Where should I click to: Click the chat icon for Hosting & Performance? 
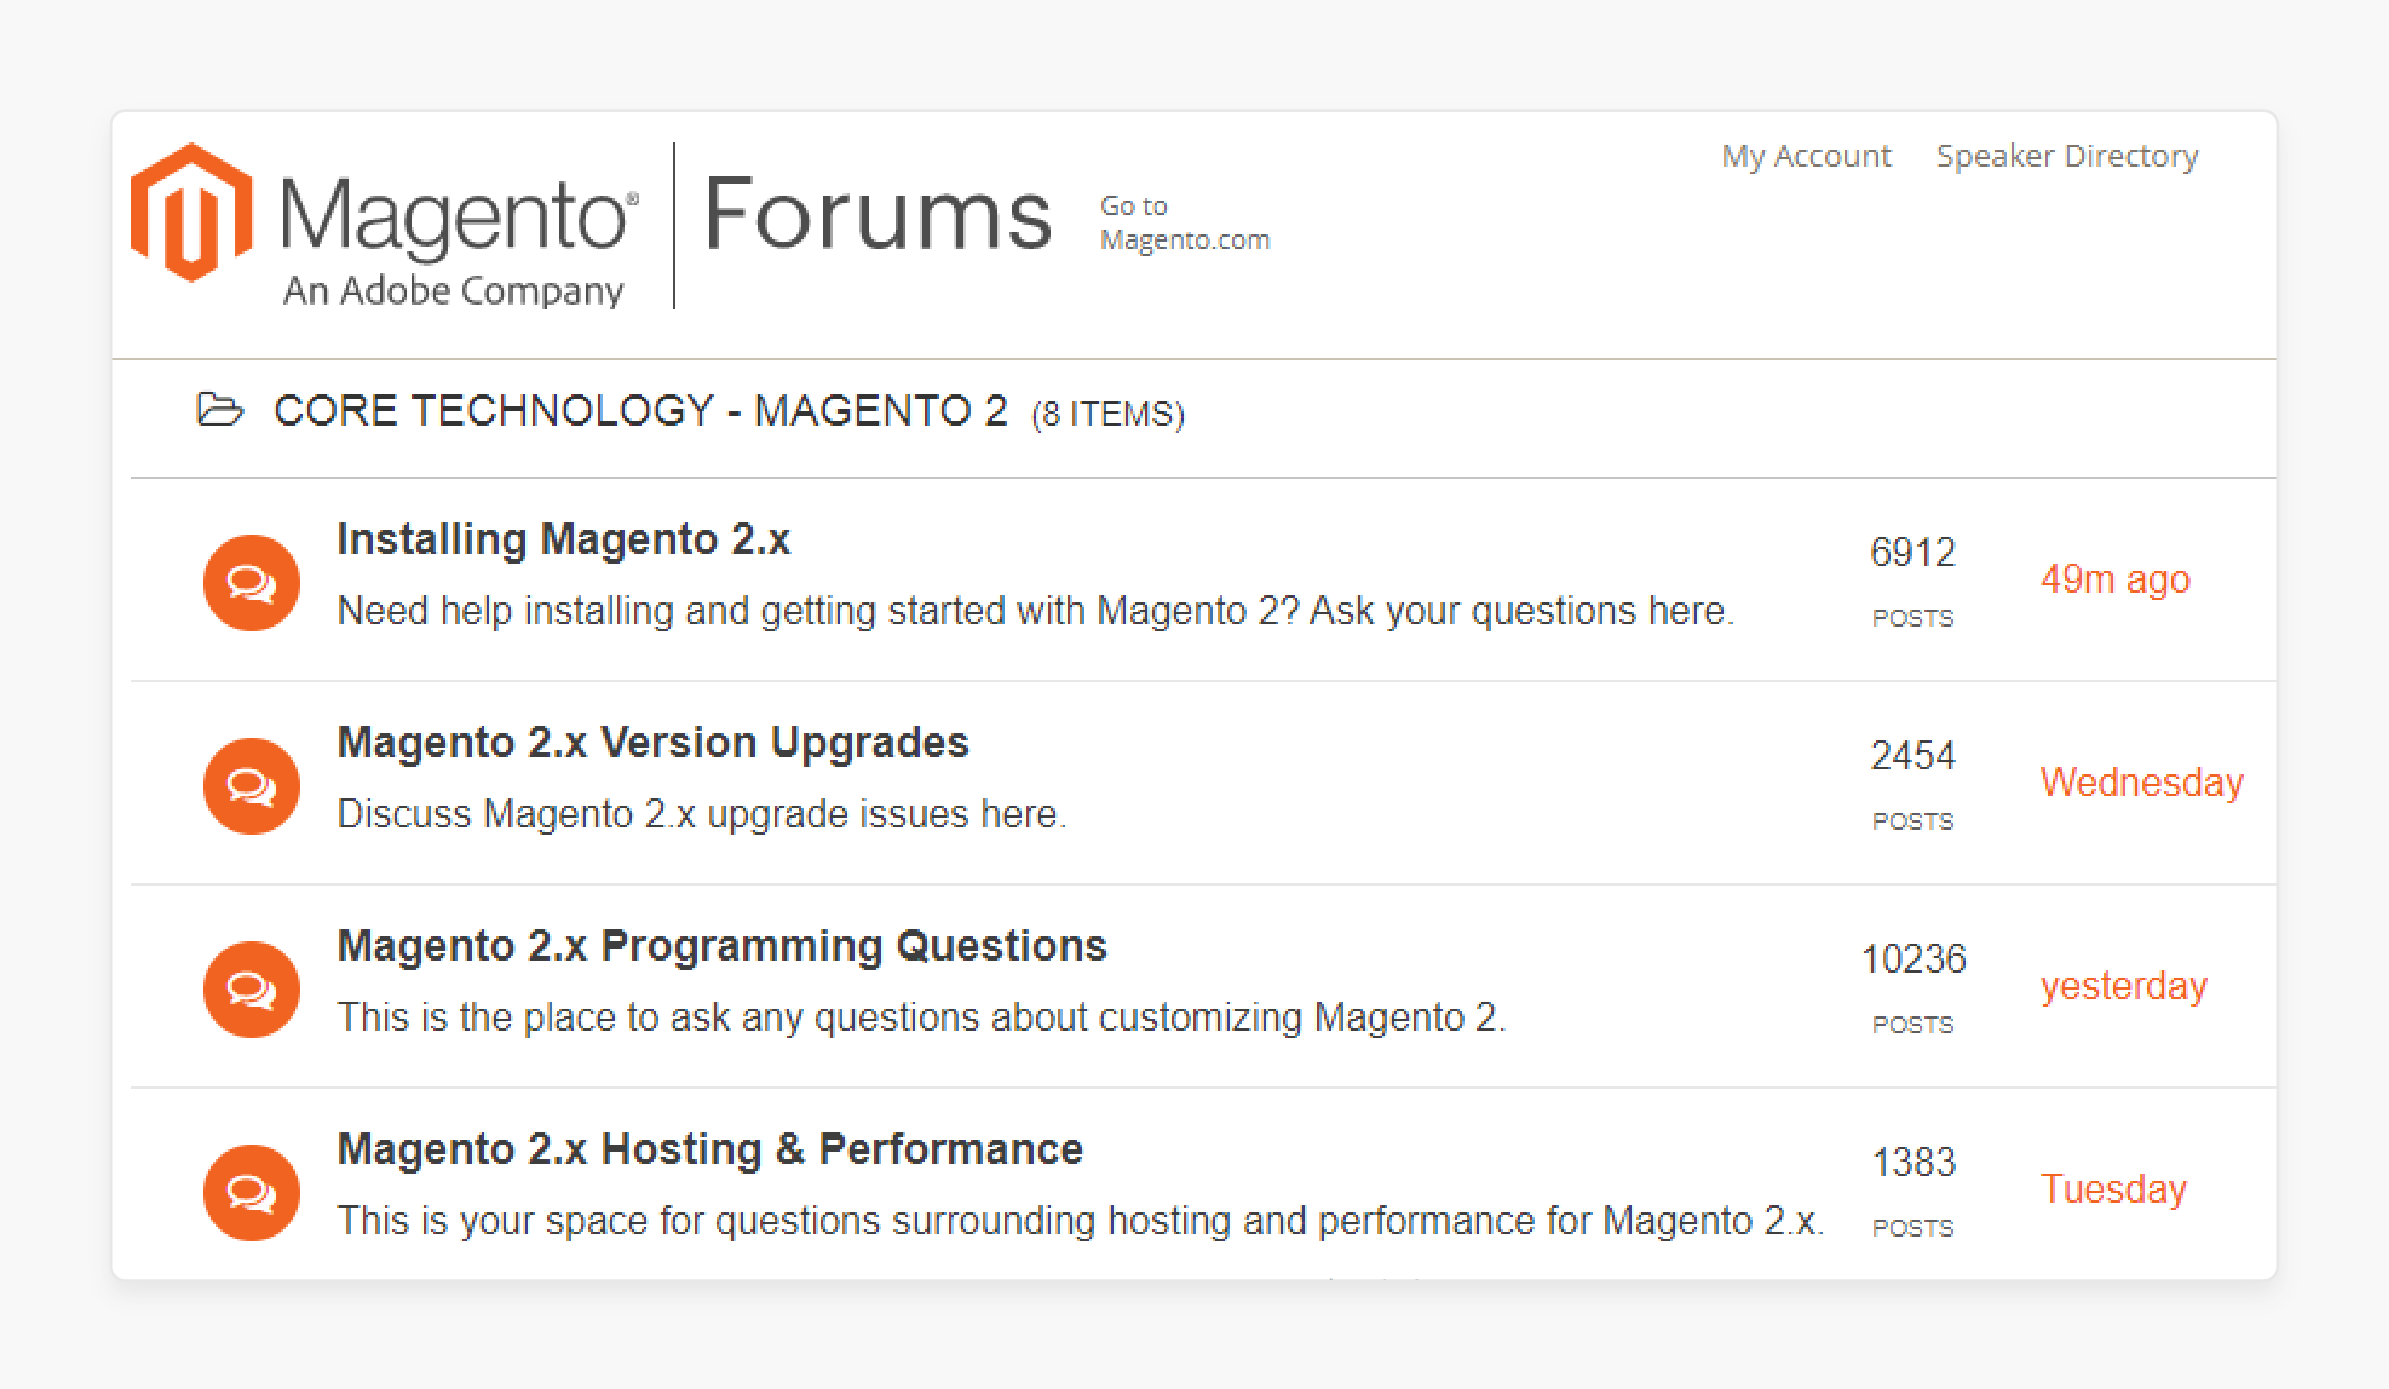click(251, 1193)
